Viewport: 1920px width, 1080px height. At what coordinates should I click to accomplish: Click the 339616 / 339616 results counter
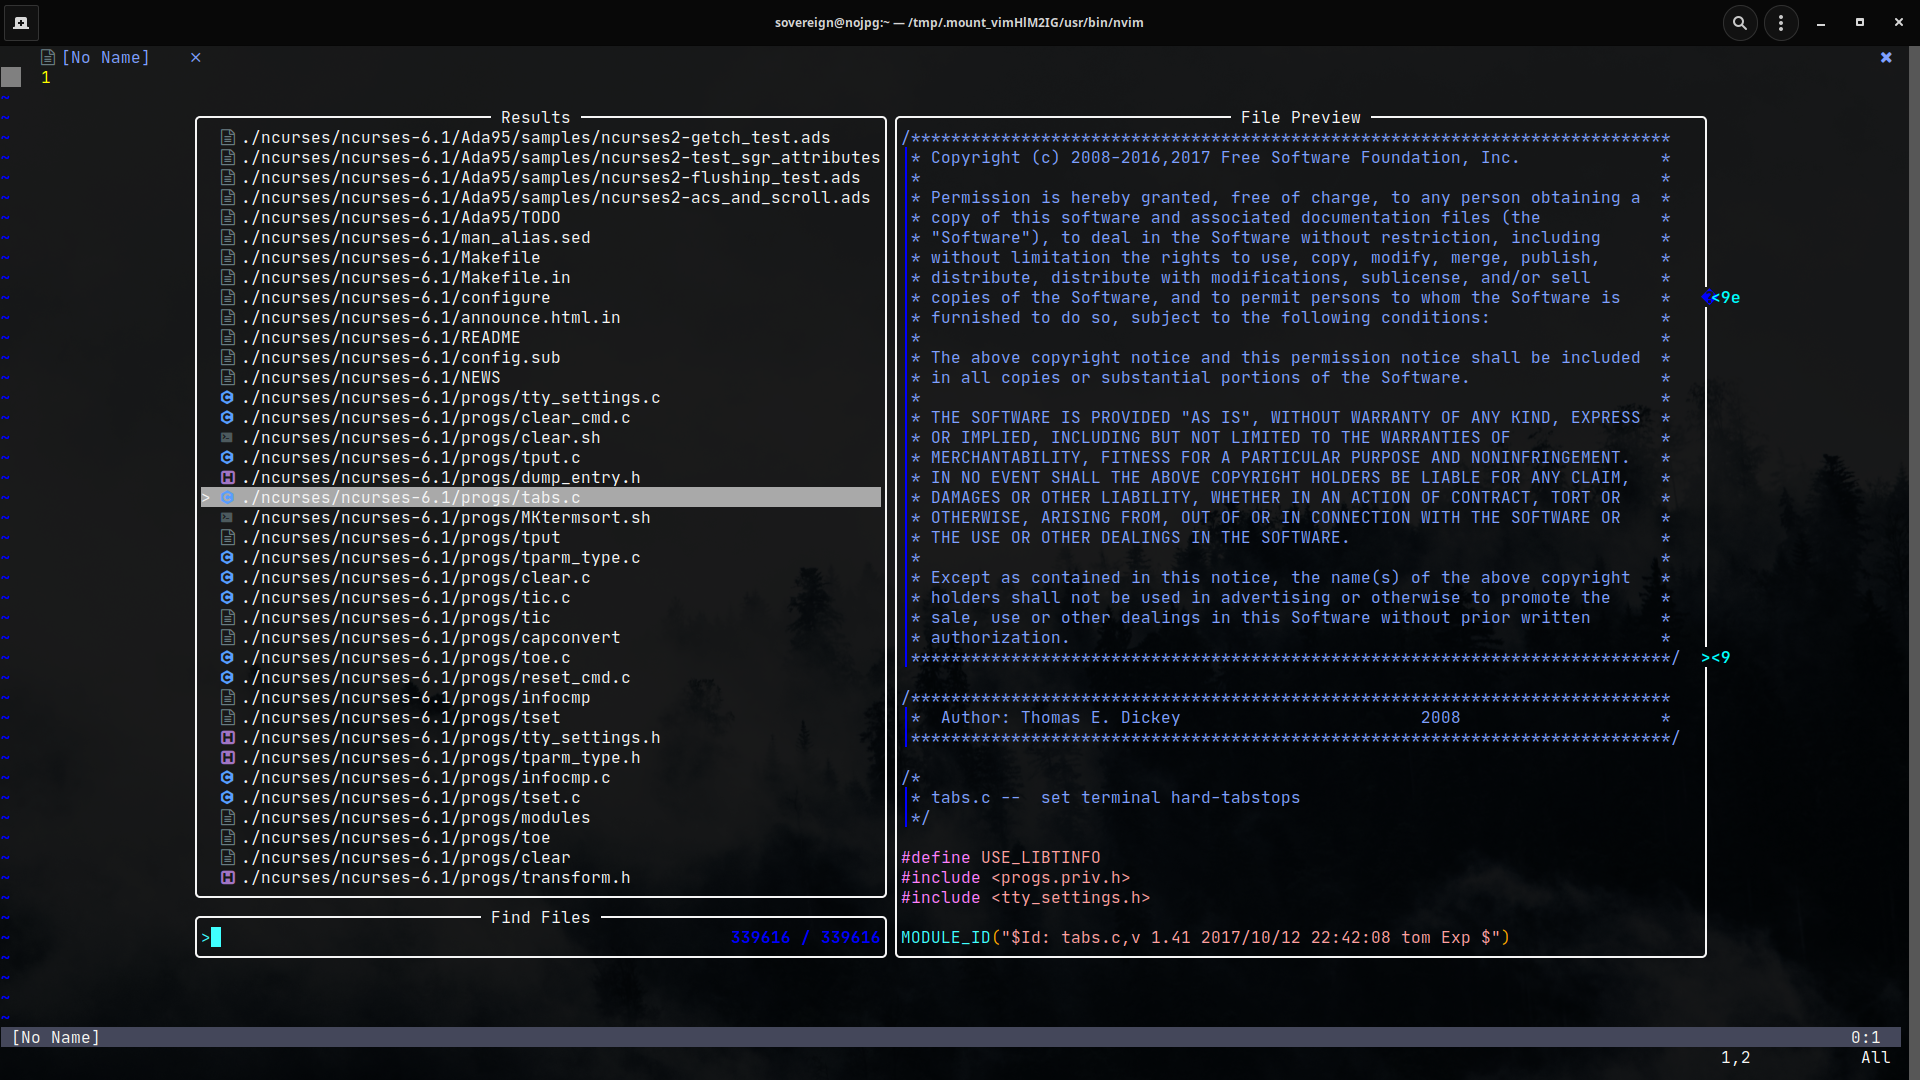[x=804, y=938]
